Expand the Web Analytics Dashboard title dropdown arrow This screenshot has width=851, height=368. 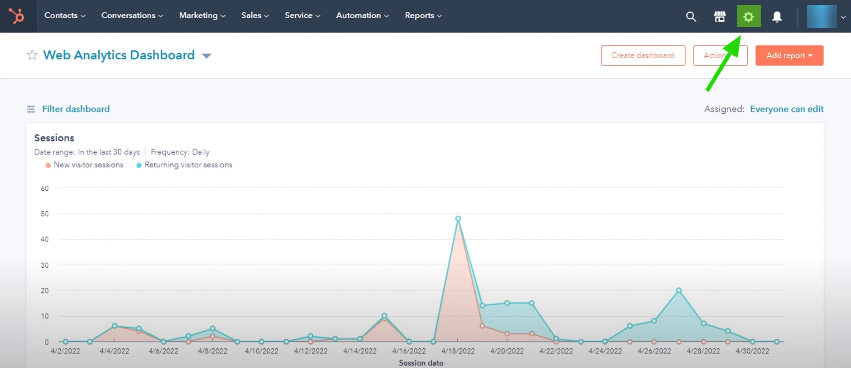[x=206, y=56]
